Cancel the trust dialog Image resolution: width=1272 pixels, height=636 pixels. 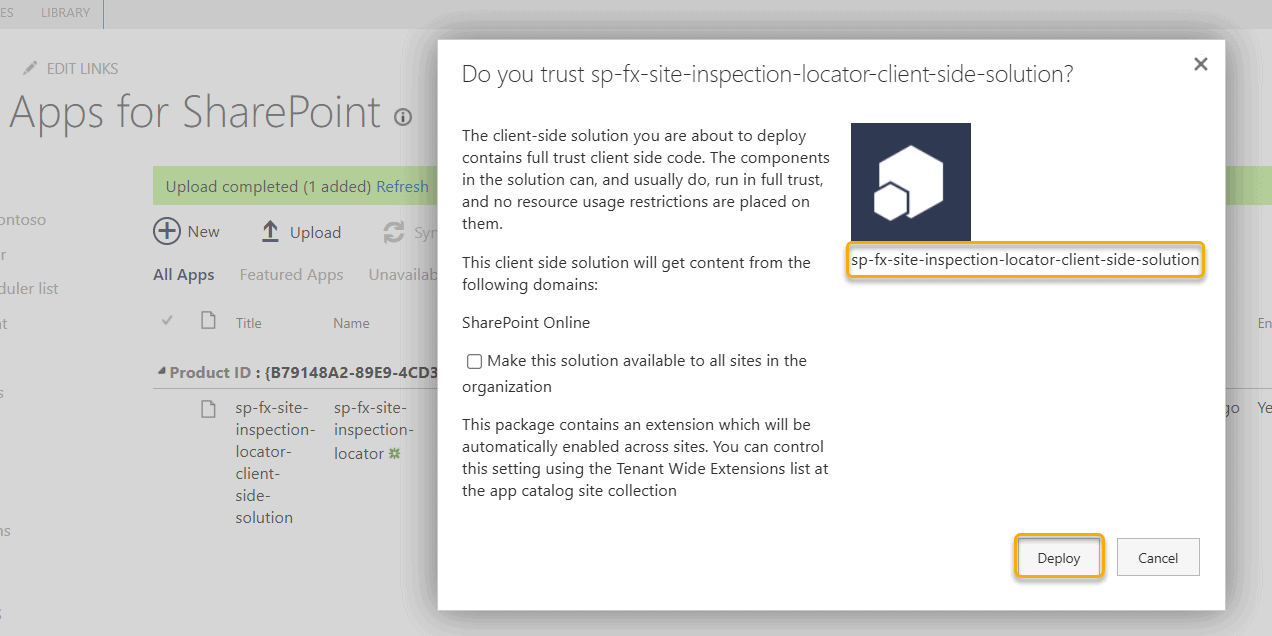1158,557
